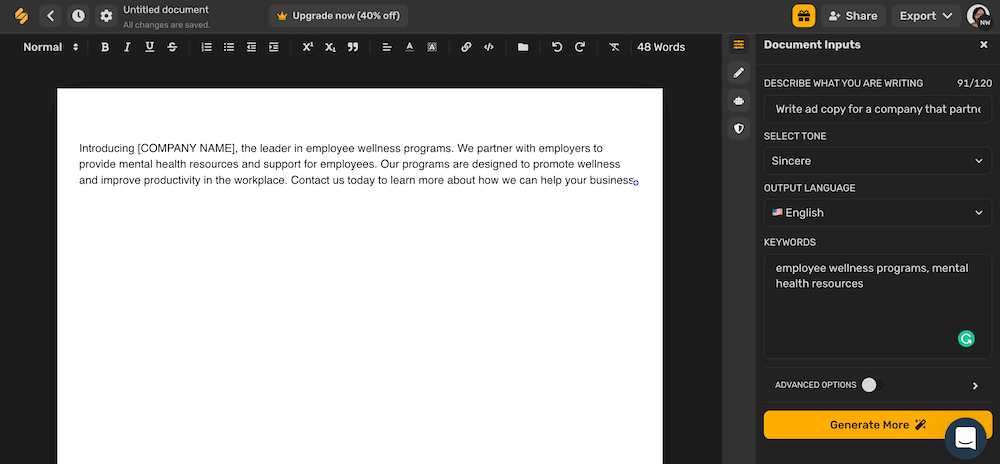Undo the last change
This screenshot has height=464, width=1000.
tap(557, 47)
